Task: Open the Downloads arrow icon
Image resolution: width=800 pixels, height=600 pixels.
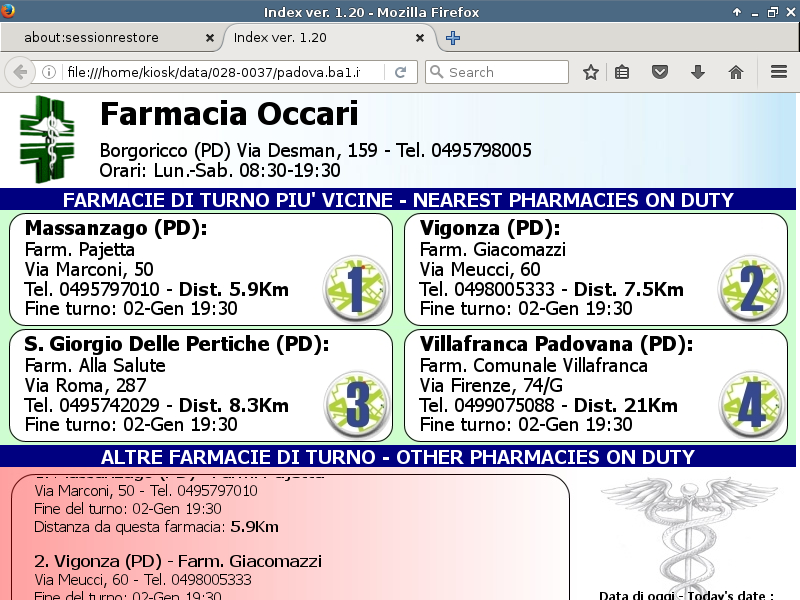Action: tap(698, 72)
